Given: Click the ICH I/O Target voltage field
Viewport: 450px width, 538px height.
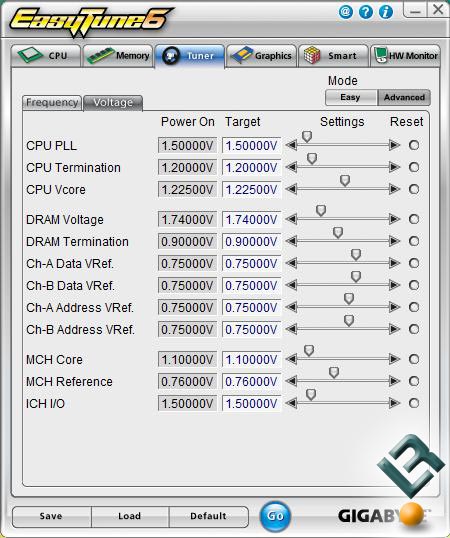Looking at the screenshot, I should [x=251, y=404].
